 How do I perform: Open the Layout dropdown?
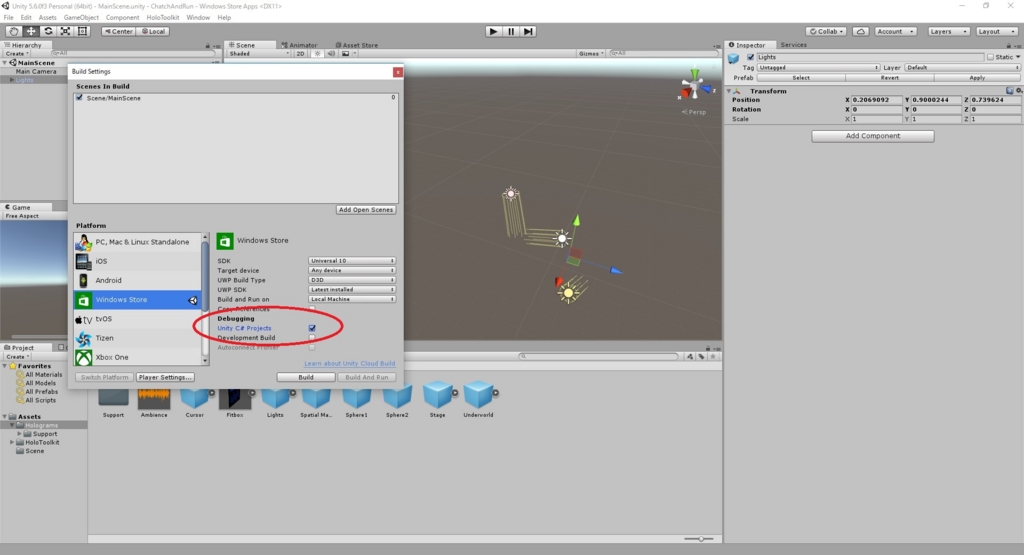pos(996,31)
